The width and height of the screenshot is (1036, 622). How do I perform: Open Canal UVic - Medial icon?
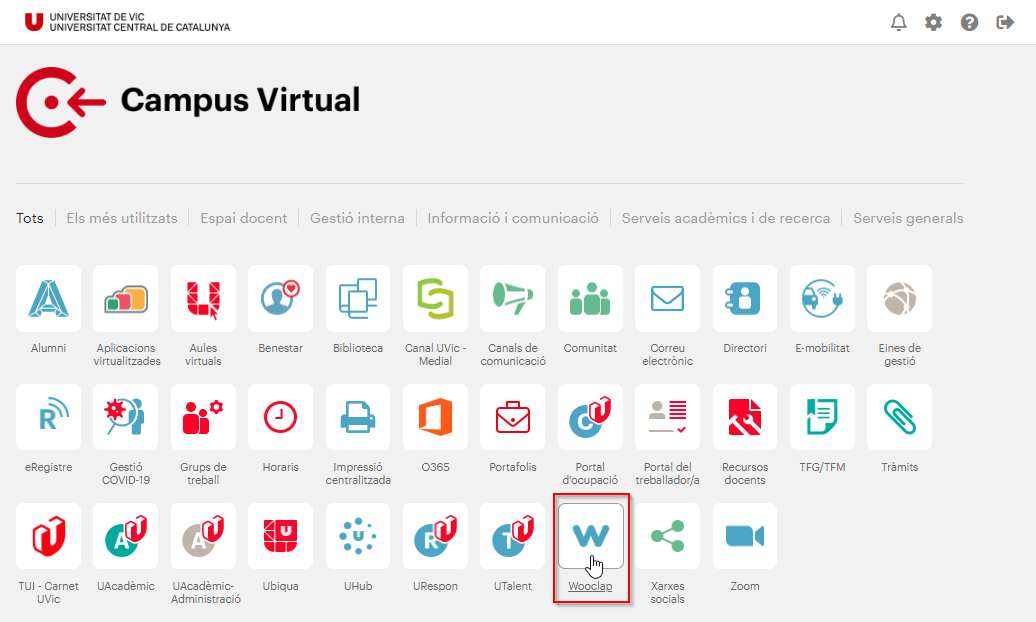click(435, 299)
